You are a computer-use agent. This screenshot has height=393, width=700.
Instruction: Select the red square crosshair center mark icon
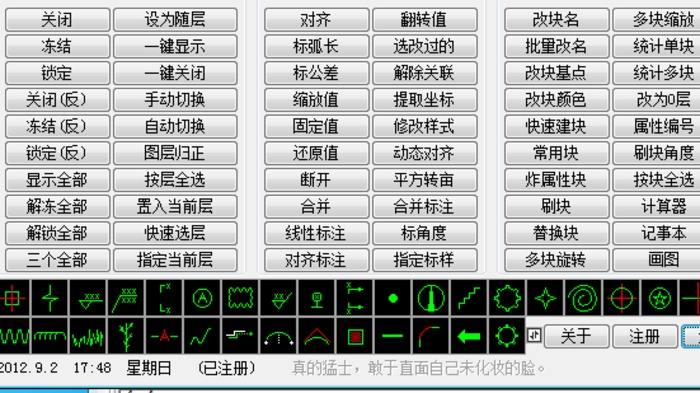(x=13, y=298)
